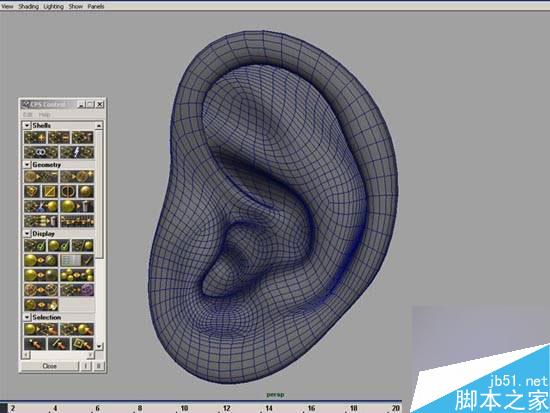Viewport: 550px width, 413px height.
Task: Click the Display wireframe cubes eye icon
Action: point(41,290)
